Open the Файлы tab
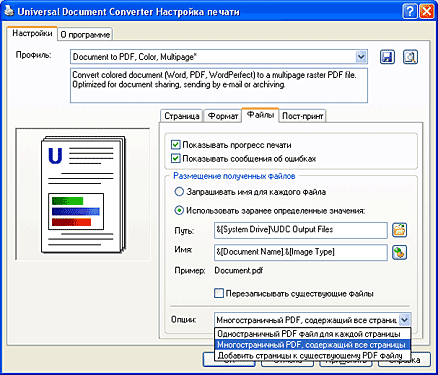The width and height of the screenshot is (438, 375). click(260, 115)
